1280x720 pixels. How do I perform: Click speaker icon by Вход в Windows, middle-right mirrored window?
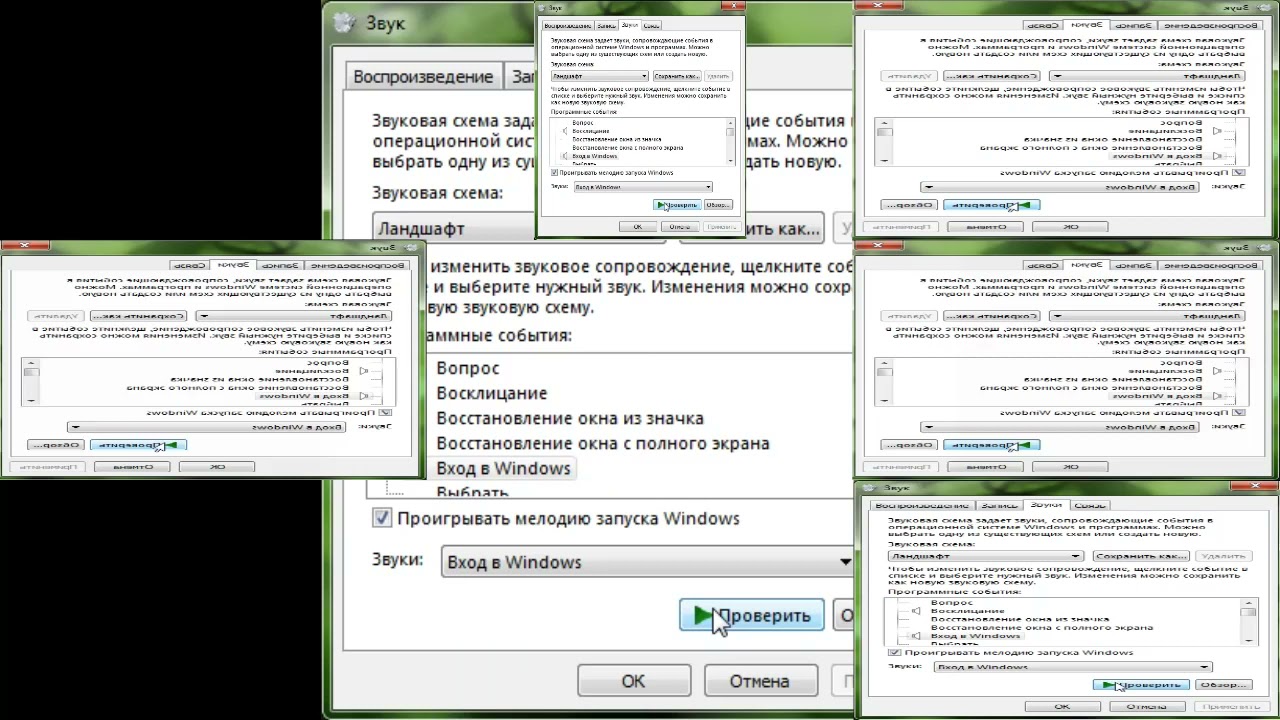coord(1217,396)
